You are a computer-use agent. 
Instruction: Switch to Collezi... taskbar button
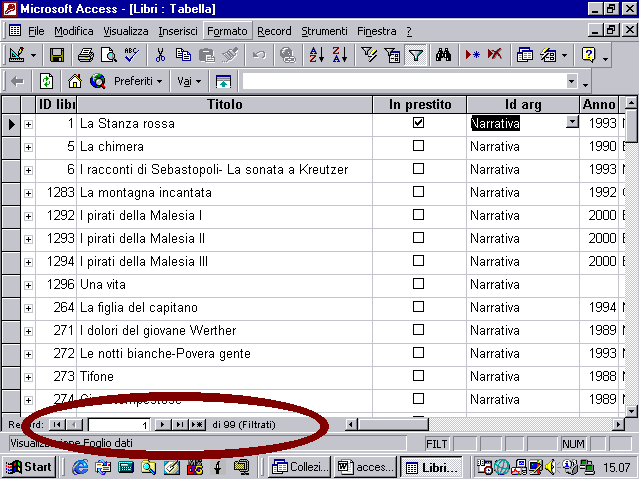300,467
